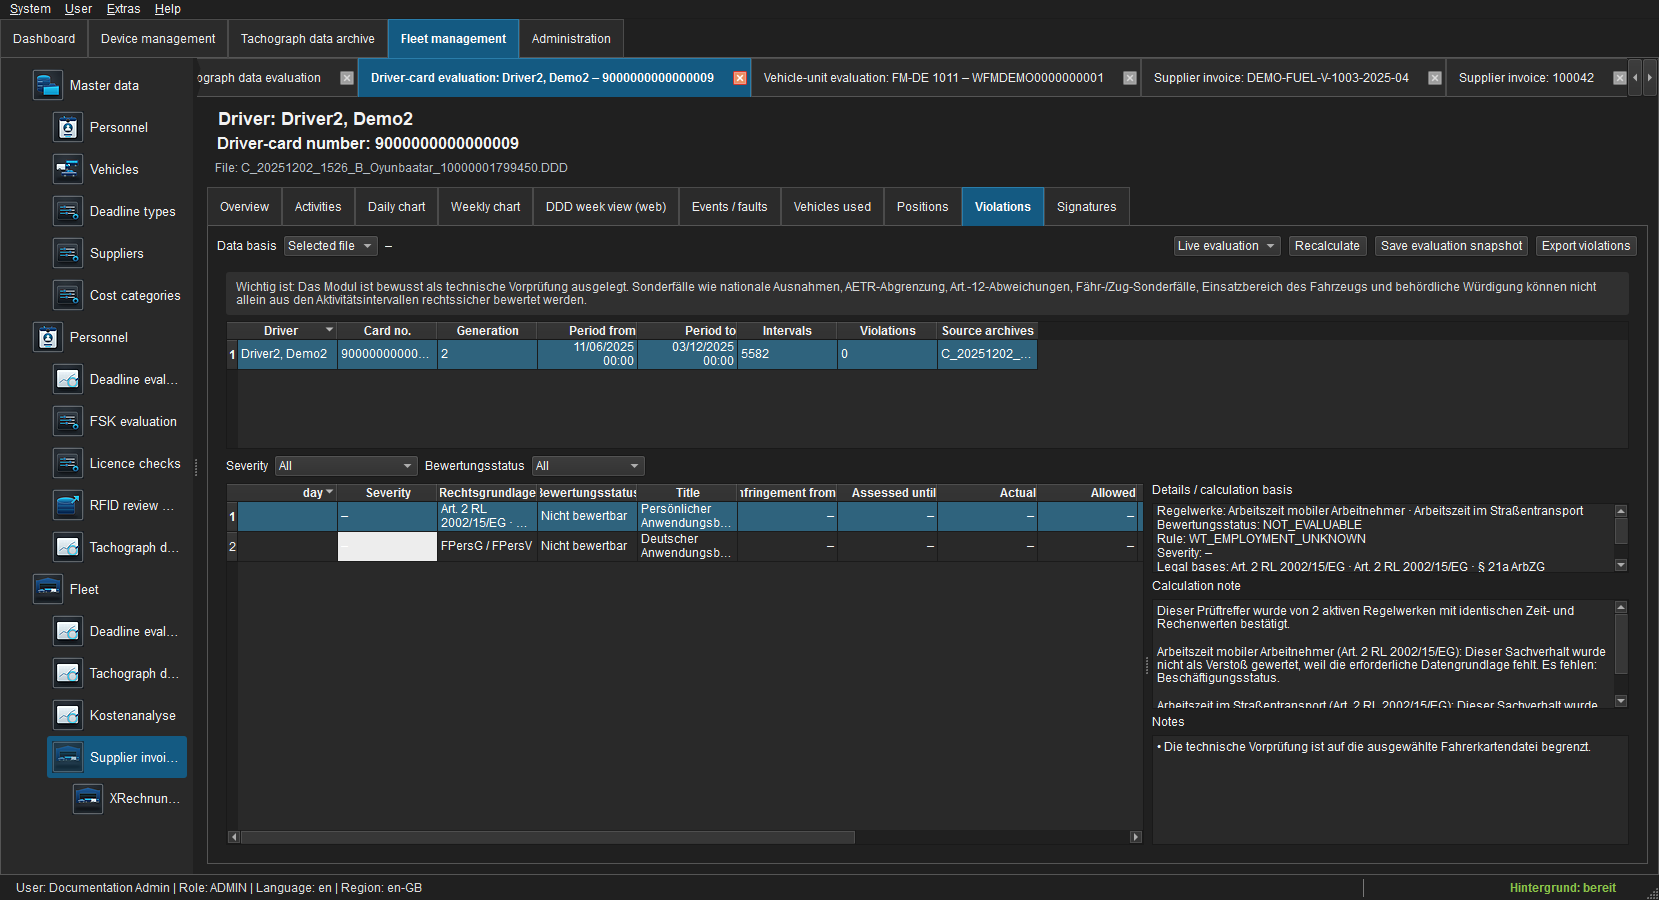Click the Vehicles sidebar icon
Viewport: 1659px width, 900px height.
[x=68, y=169]
